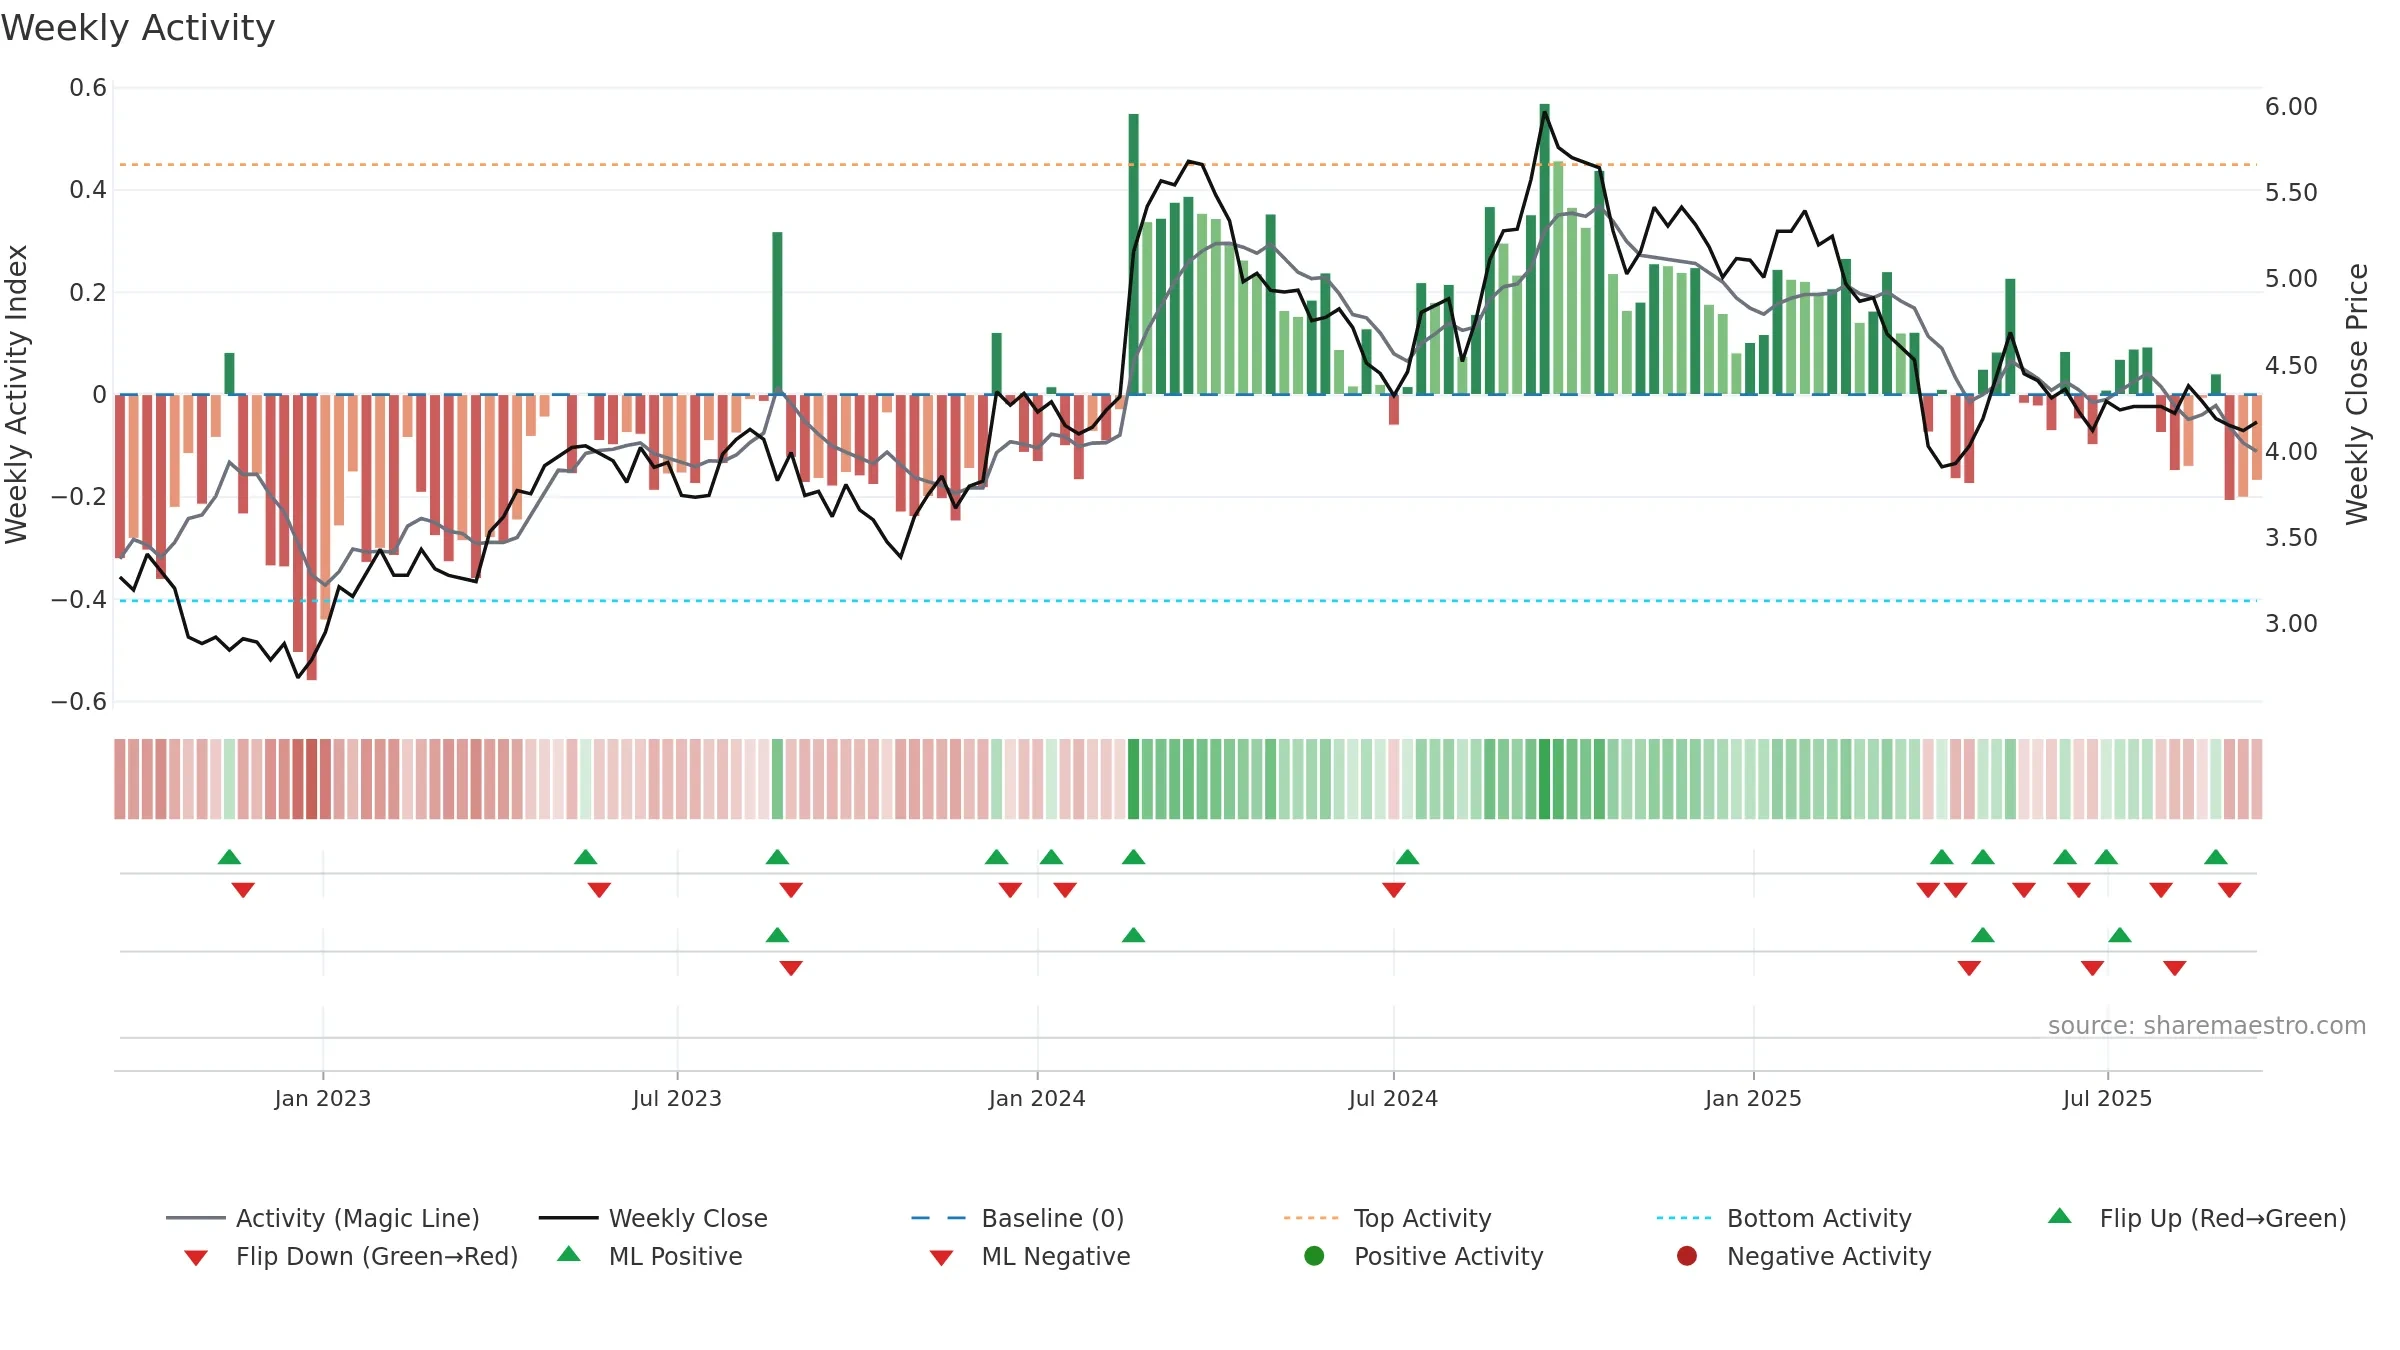Image resolution: width=2400 pixels, height=1350 pixels.
Task: Click the '0.6' left axis tick
Action: click(x=88, y=88)
